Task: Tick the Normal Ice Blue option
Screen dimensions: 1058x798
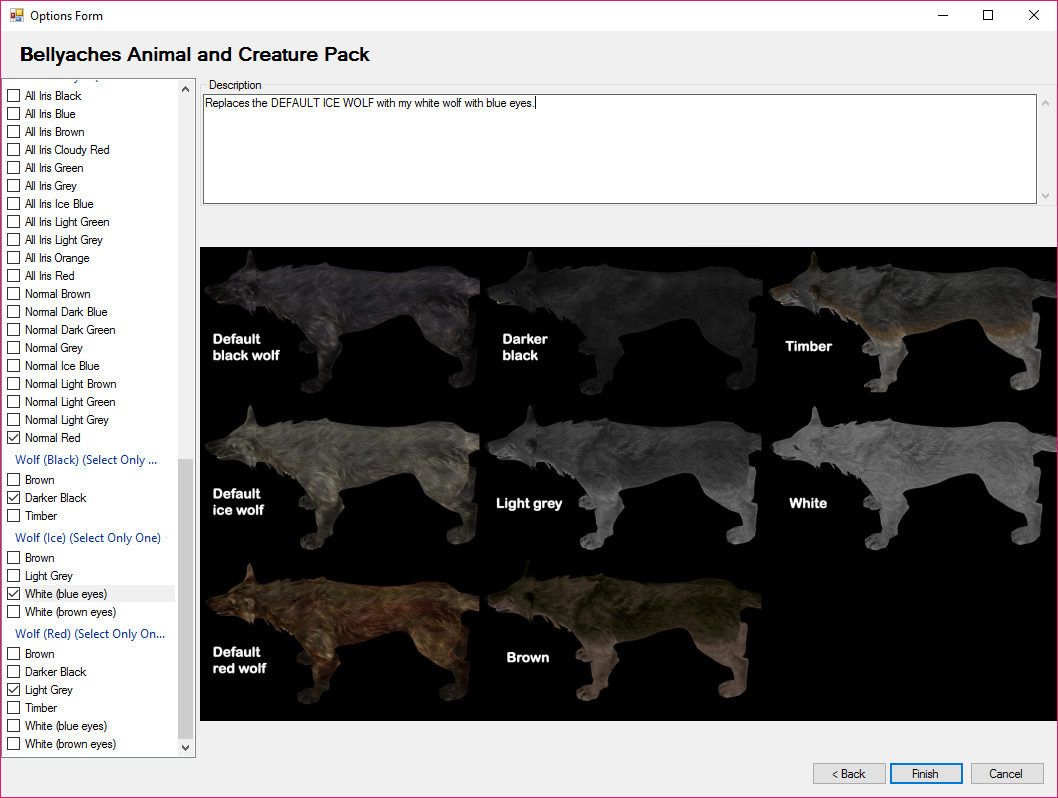Action: click(x=13, y=366)
